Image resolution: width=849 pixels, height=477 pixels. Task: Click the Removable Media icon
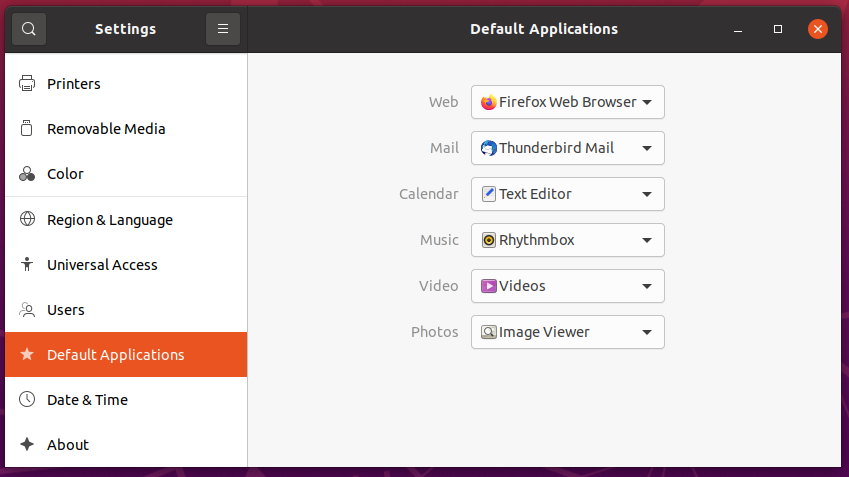coord(27,128)
